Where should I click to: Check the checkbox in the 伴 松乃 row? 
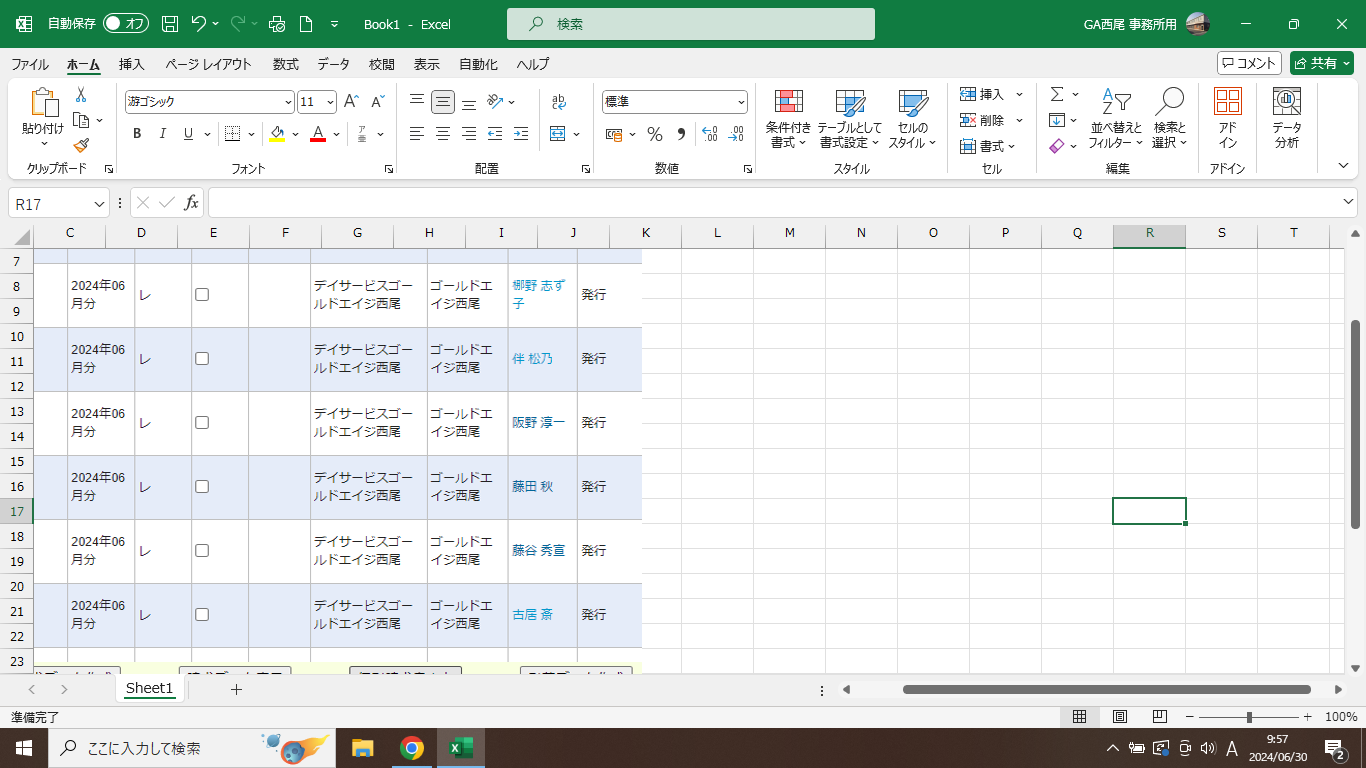tap(202, 359)
